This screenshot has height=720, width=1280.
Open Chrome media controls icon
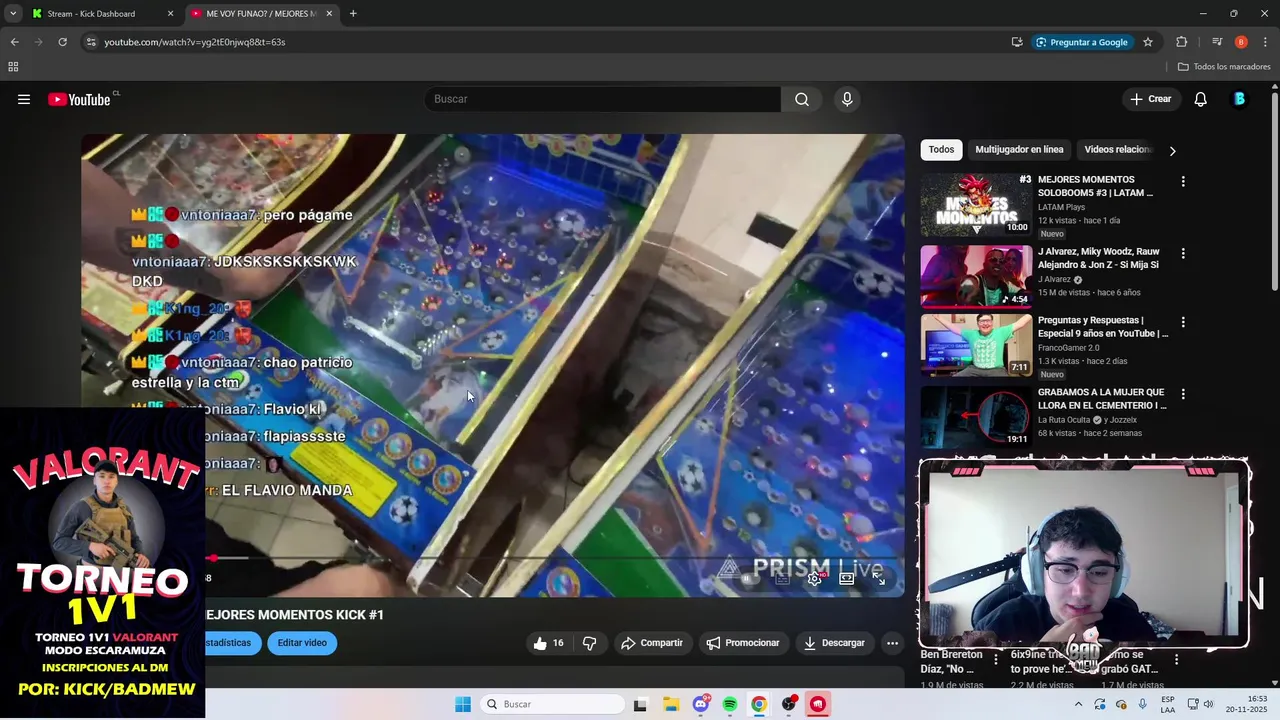click(x=1217, y=42)
